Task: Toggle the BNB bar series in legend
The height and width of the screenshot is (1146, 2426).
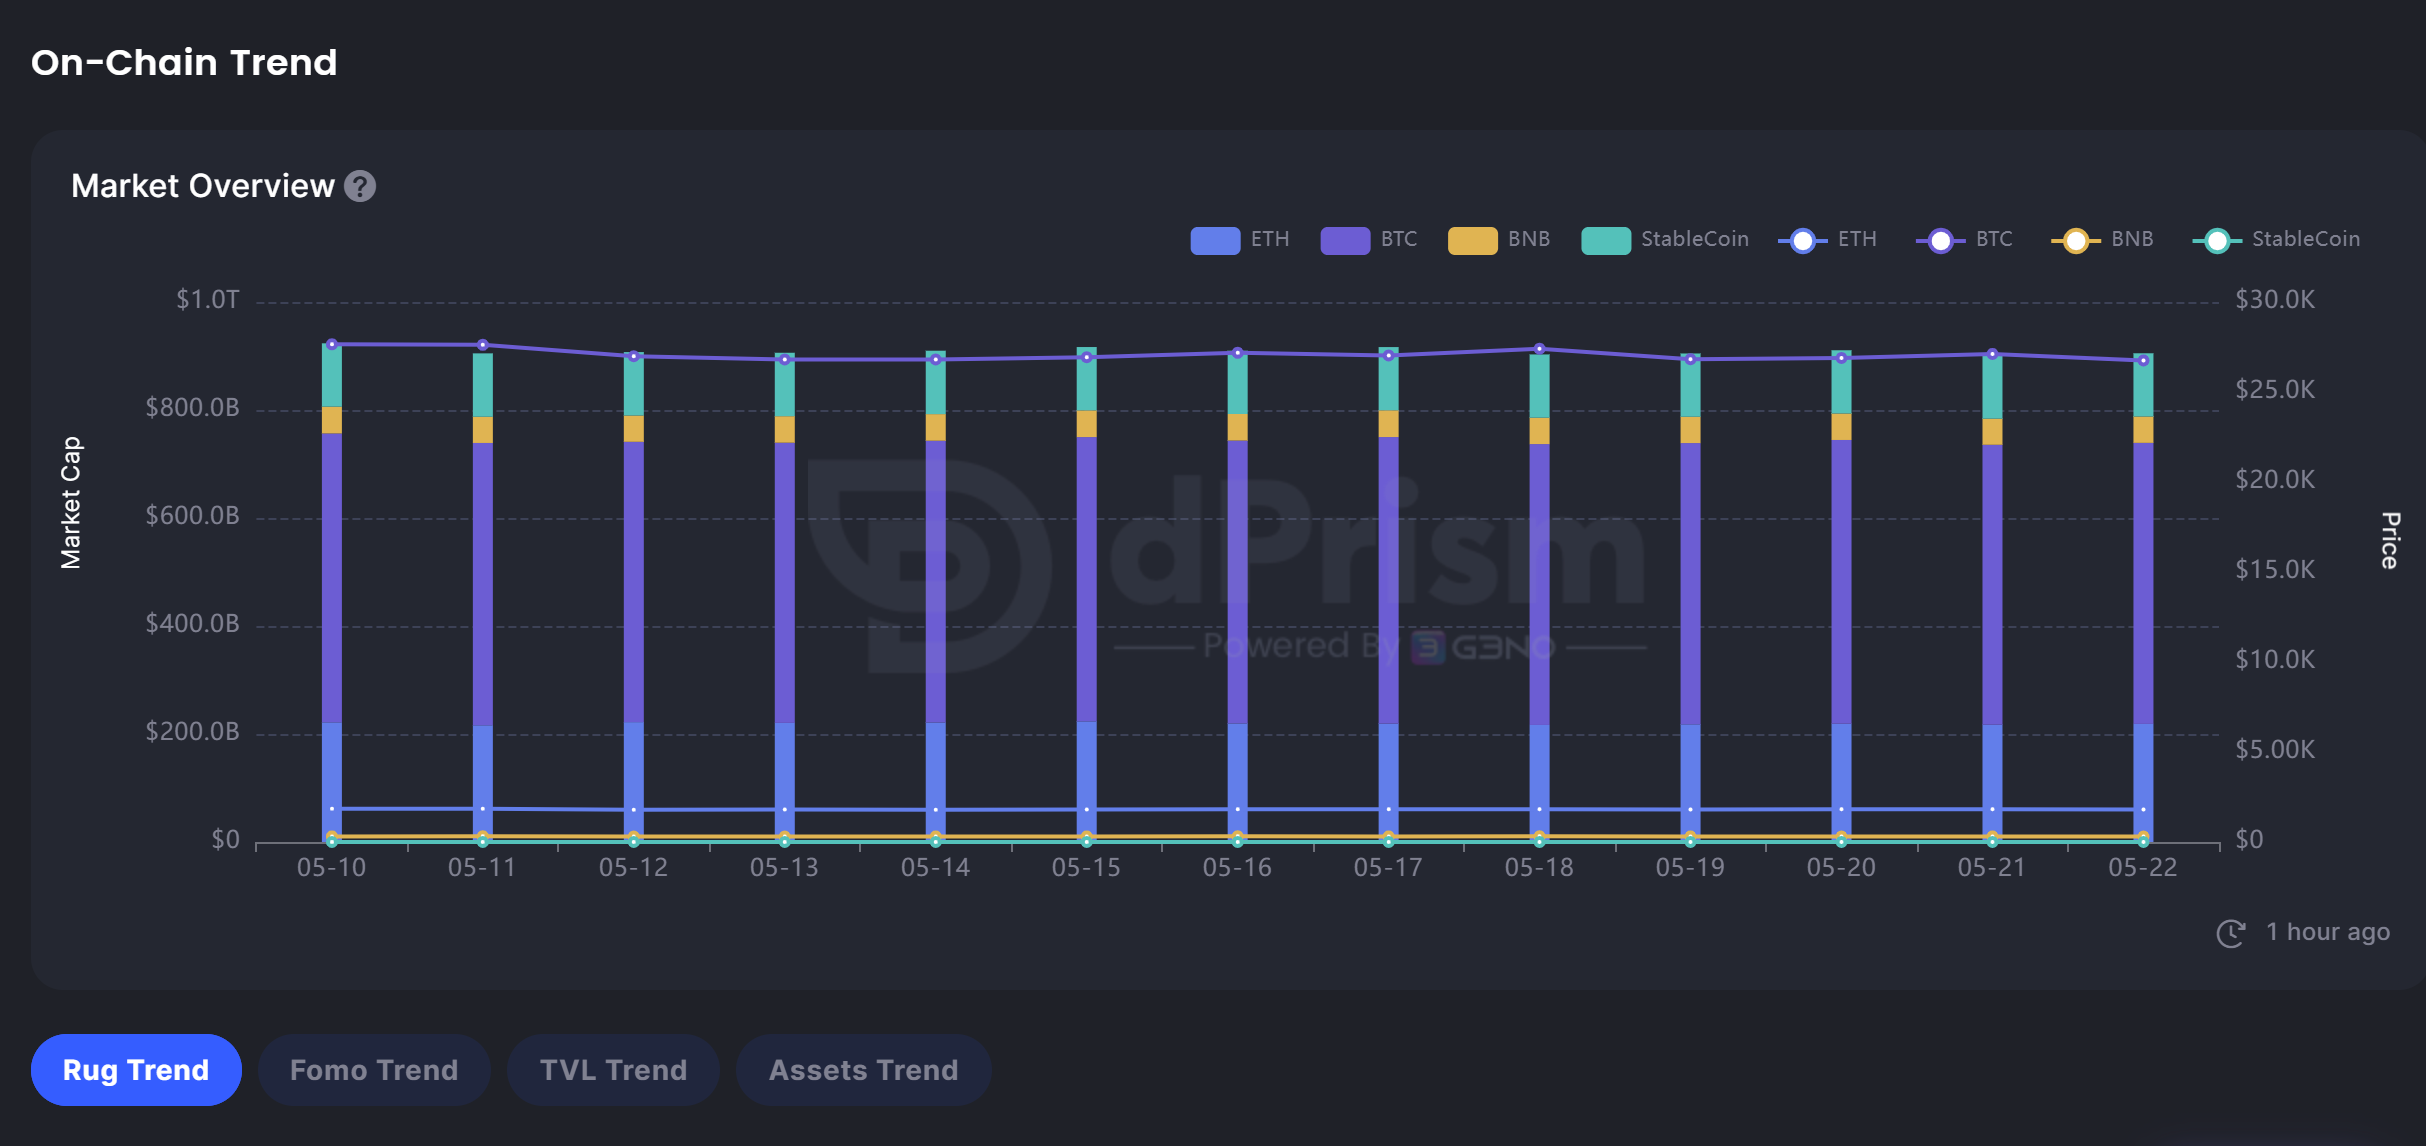Action: coord(1472,240)
